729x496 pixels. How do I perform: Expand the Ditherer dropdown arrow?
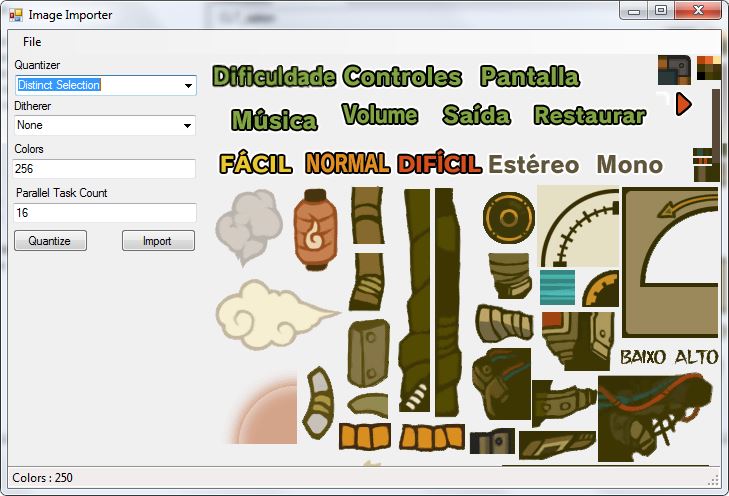tap(187, 126)
